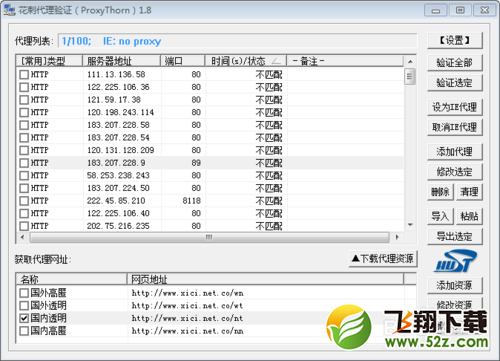Viewport: 500px width, 361px height.
Task: Select address cell 58.253.238.243
Action: 118,176
